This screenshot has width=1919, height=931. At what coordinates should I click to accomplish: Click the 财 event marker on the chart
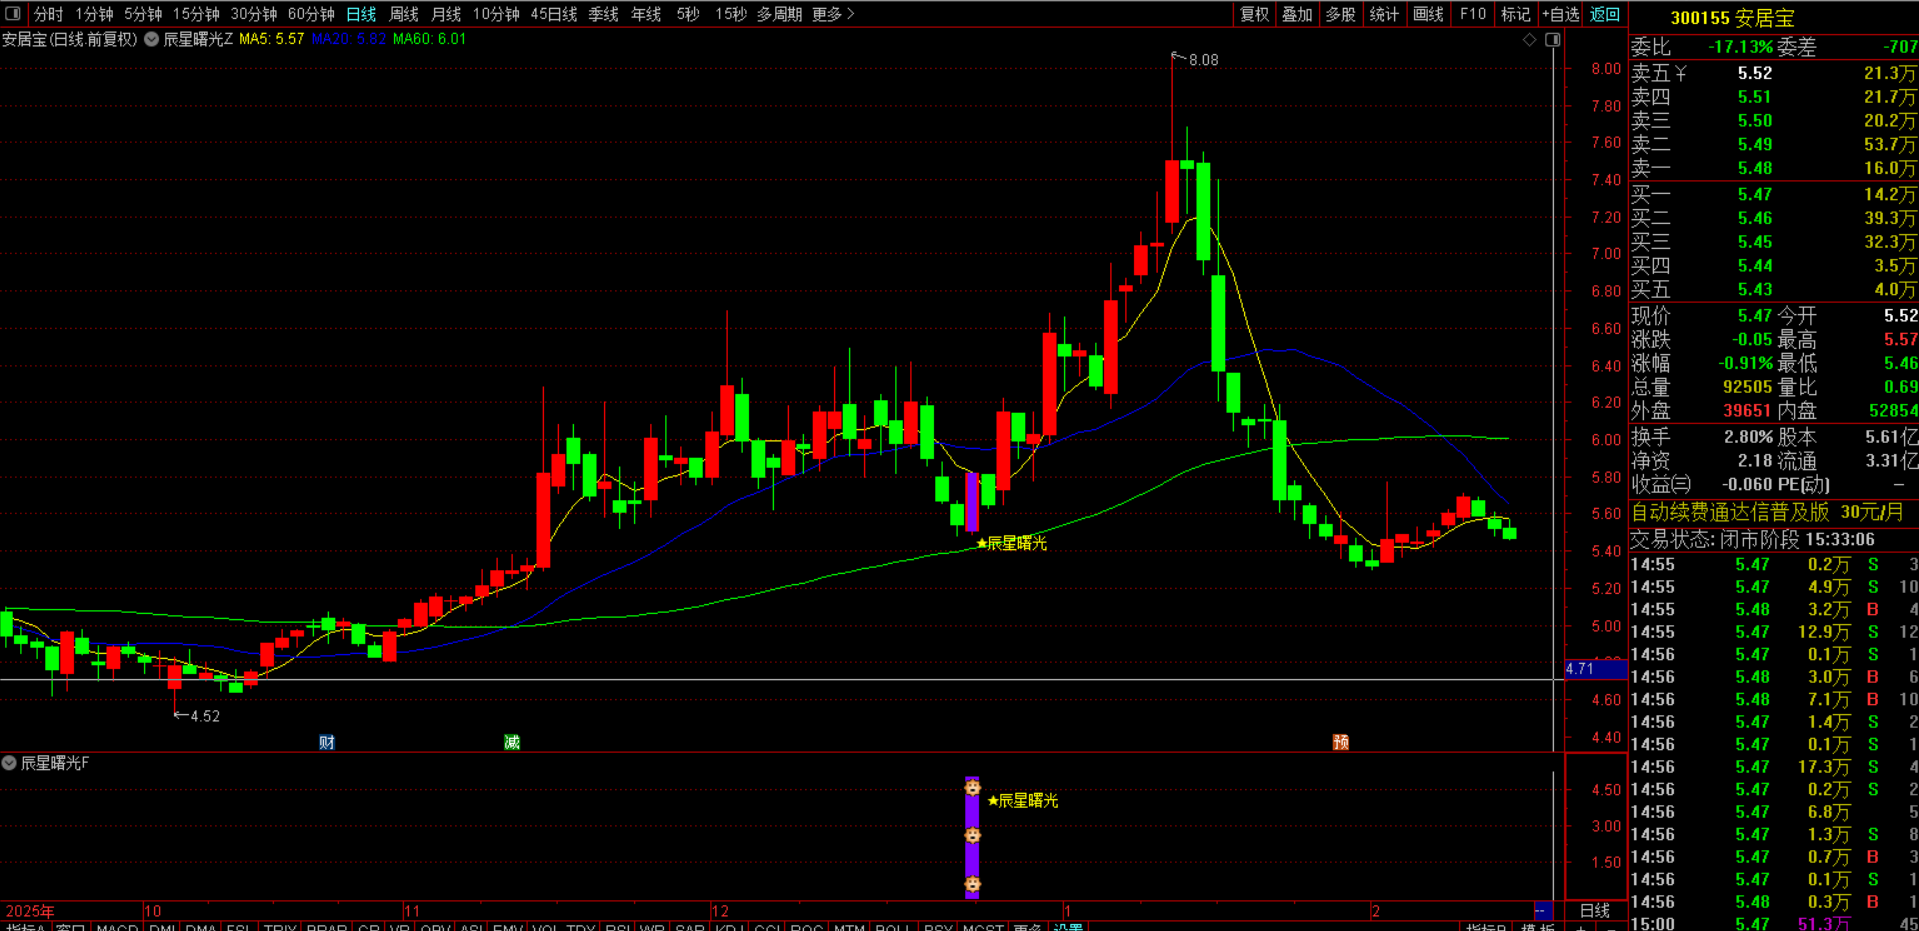pyautogui.click(x=327, y=742)
